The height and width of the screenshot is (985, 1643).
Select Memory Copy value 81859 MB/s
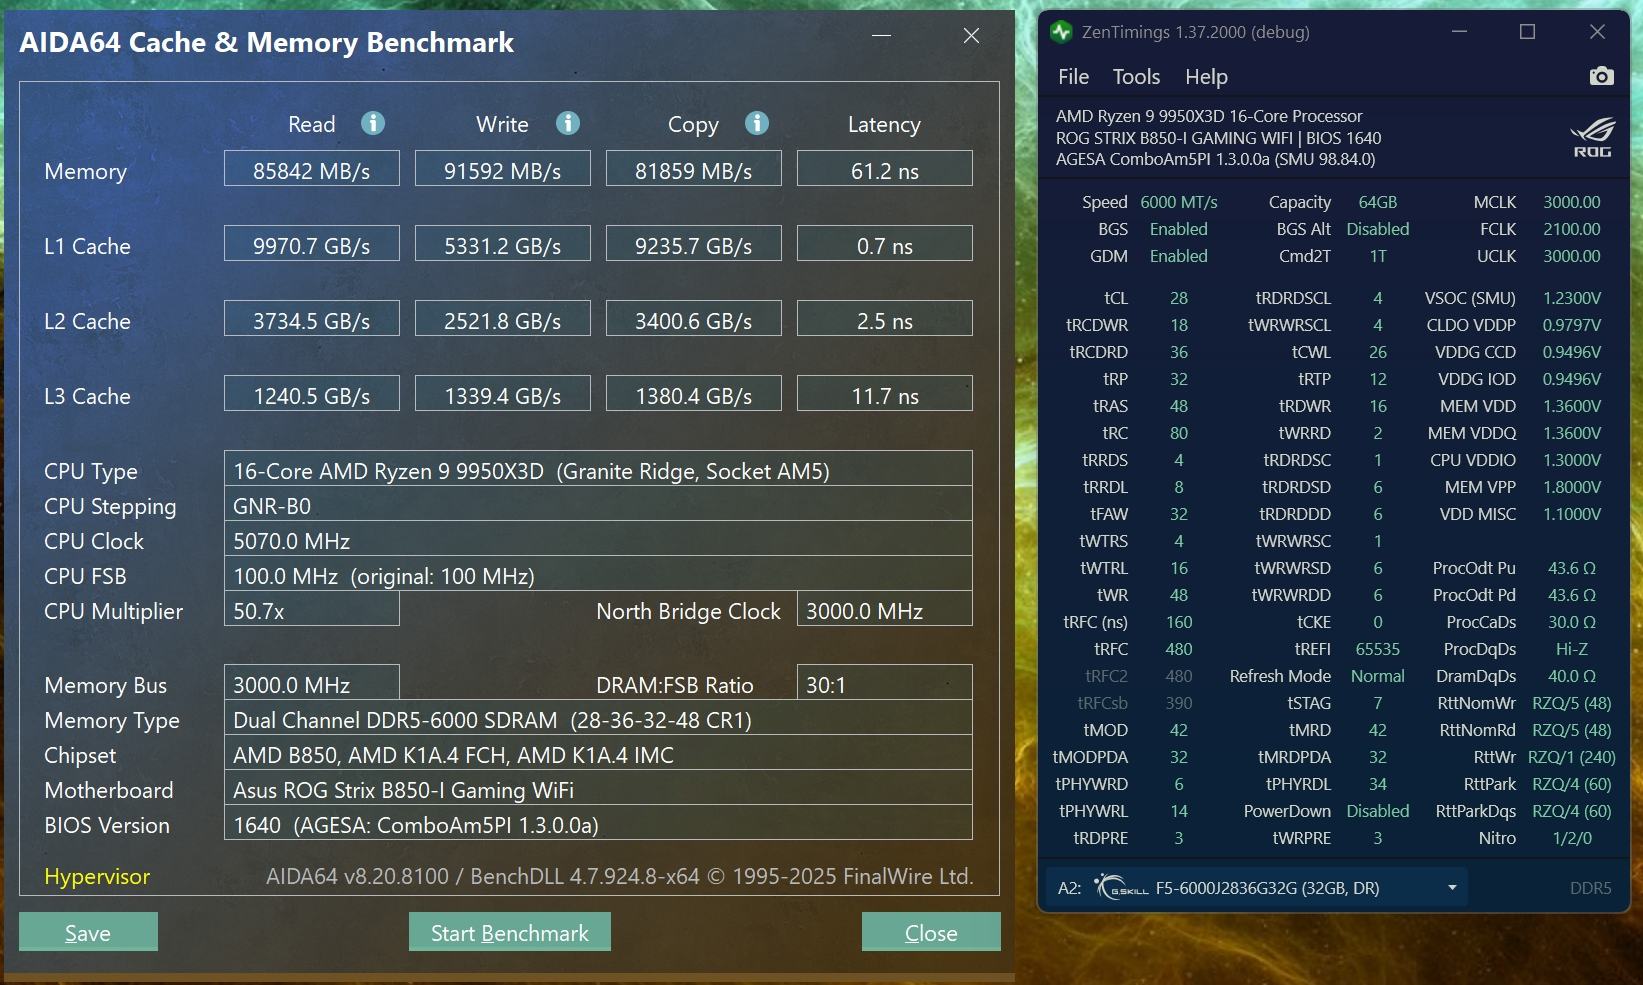click(x=694, y=169)
